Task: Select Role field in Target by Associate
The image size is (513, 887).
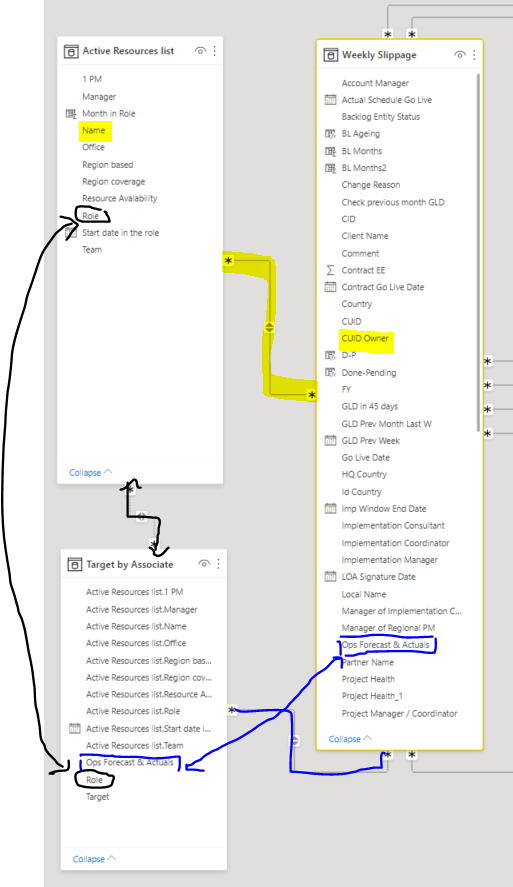Action: tap(94, 780)
